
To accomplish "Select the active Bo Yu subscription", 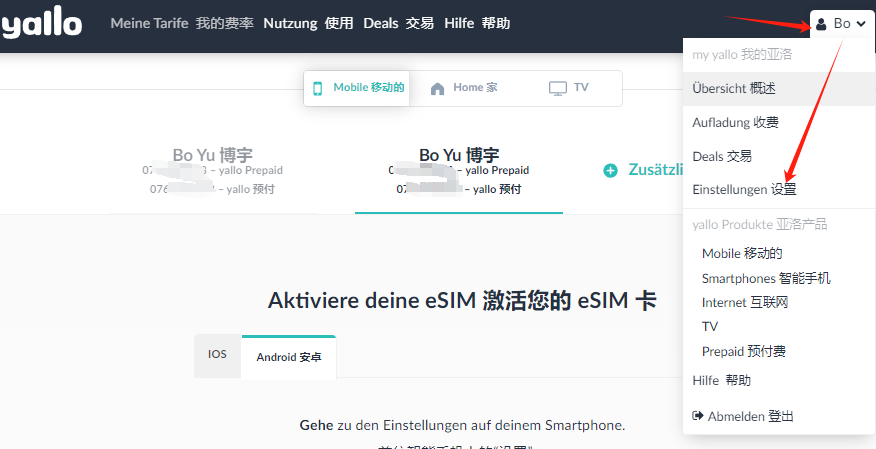I will pyautogui.click(x=459, y=171).
